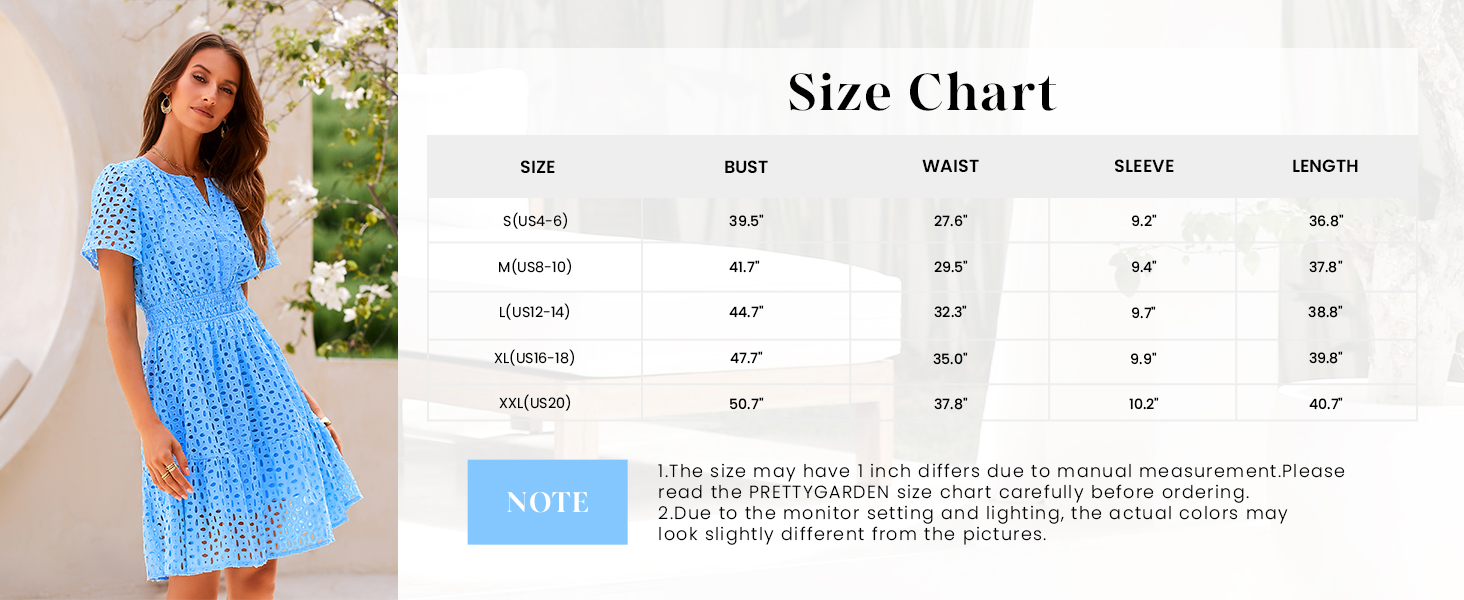This screenshot has width=1464, height=600.
Task: Select the SLEEVE column header
Action: [x=1144, y=166]
